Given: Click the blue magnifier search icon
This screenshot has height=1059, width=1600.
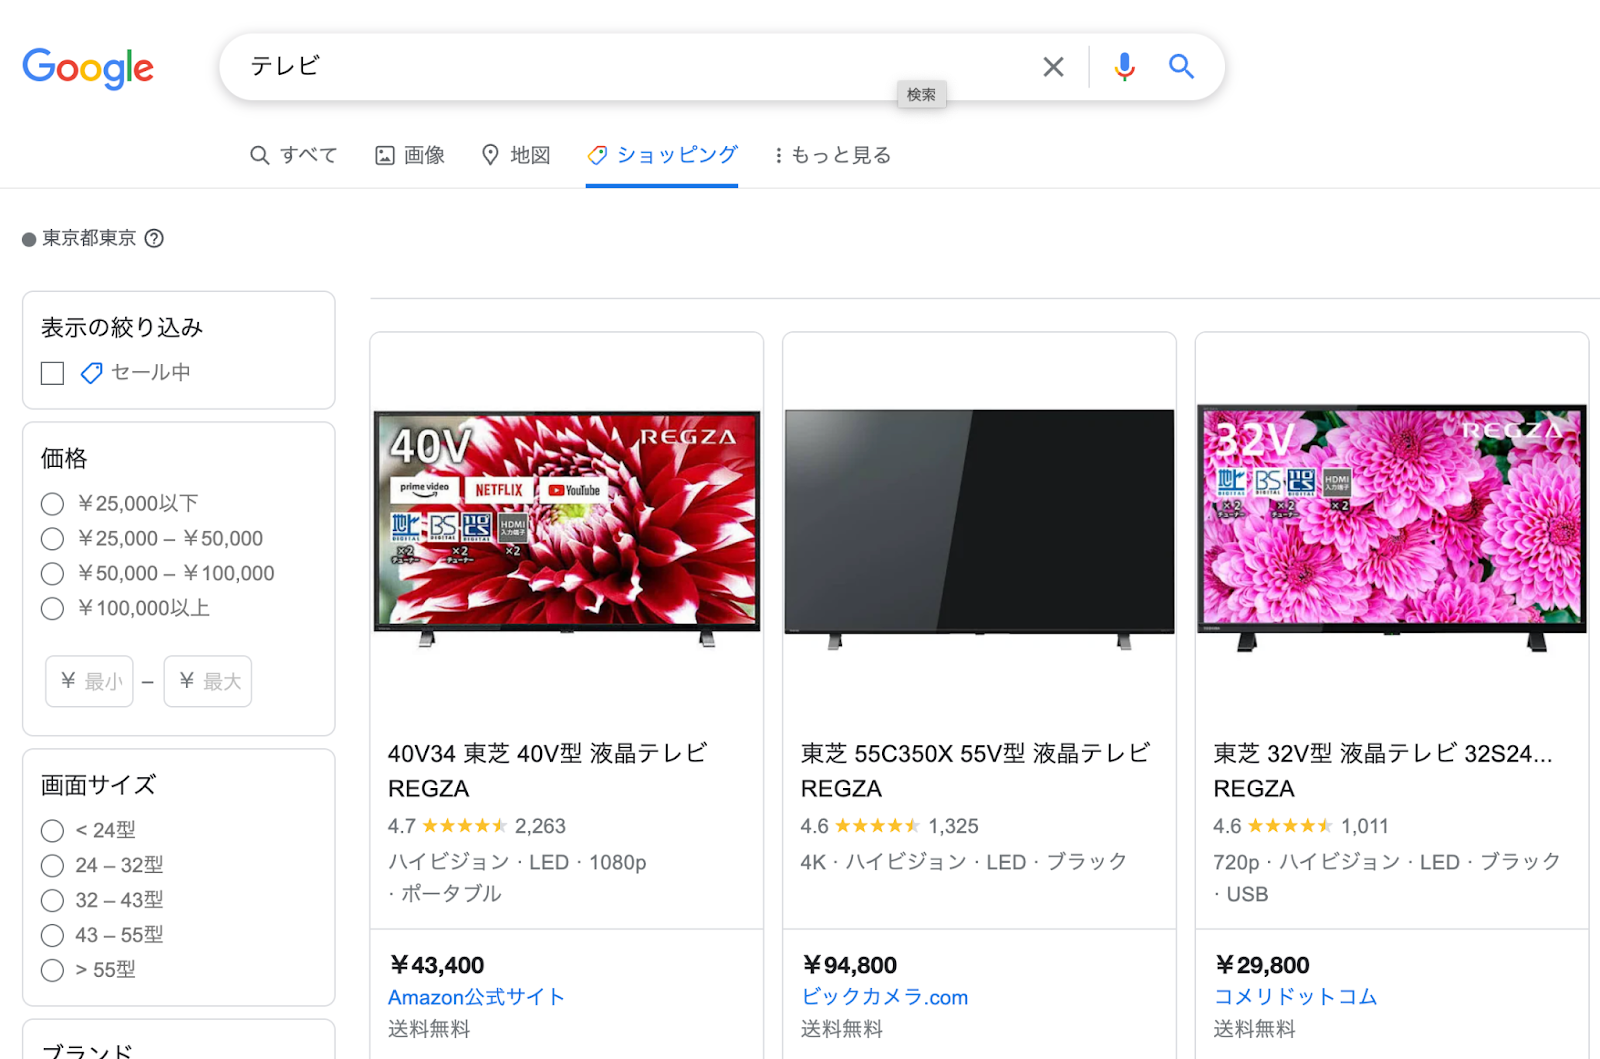Looking at the screenshot, I should (1182, 67).
